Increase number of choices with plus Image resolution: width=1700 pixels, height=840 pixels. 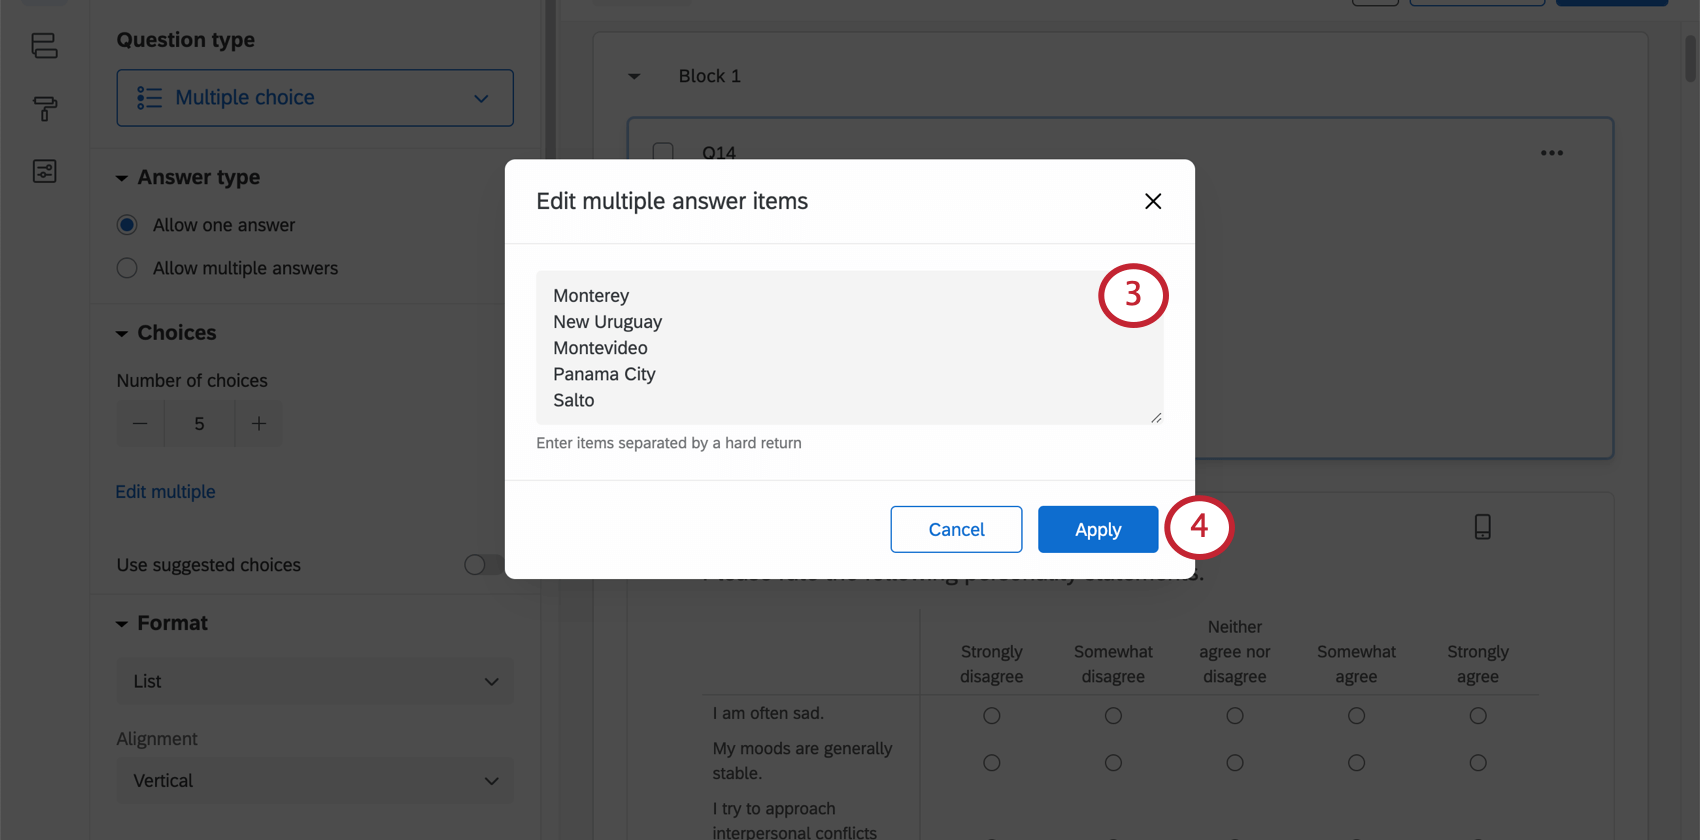coord(258,424)
